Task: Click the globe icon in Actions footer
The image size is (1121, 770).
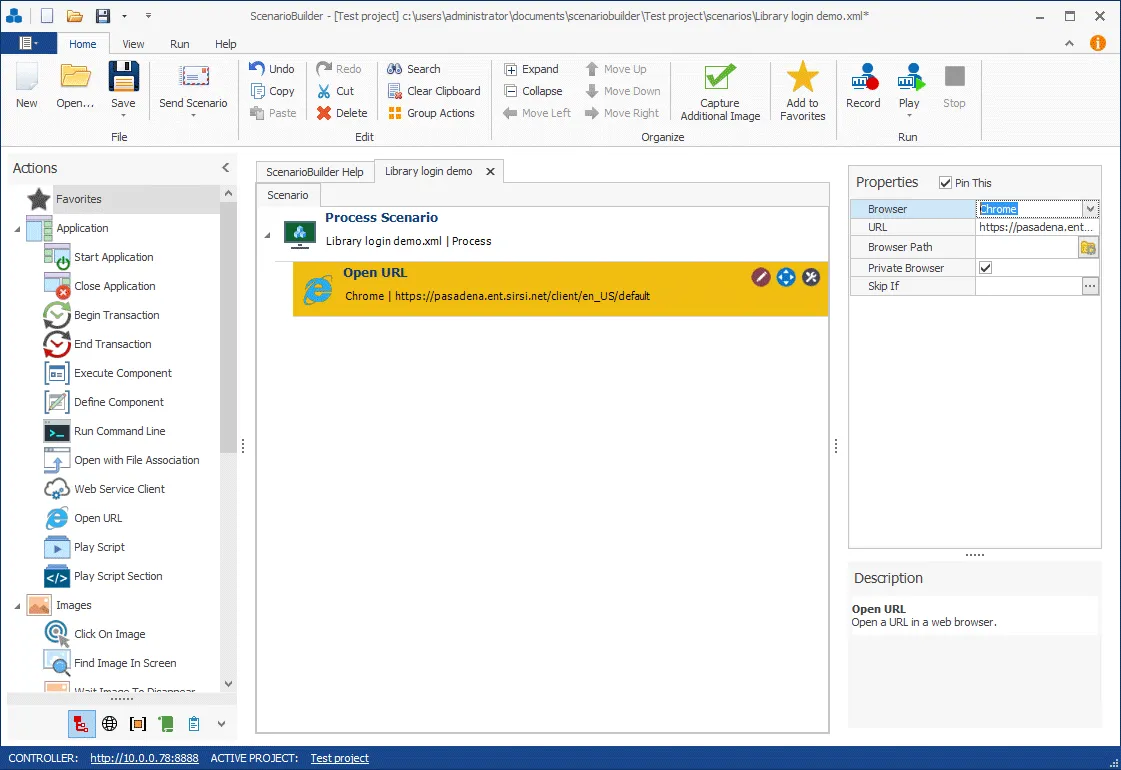Action: pos(109,724)
